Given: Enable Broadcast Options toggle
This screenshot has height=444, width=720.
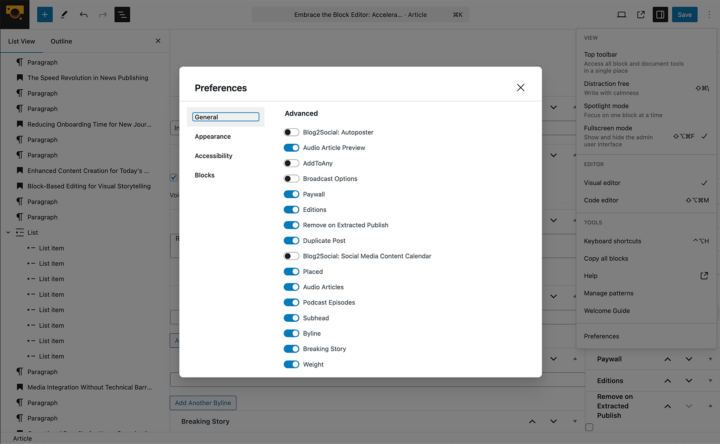Looking at the screenshot, I should pos(291,179).
